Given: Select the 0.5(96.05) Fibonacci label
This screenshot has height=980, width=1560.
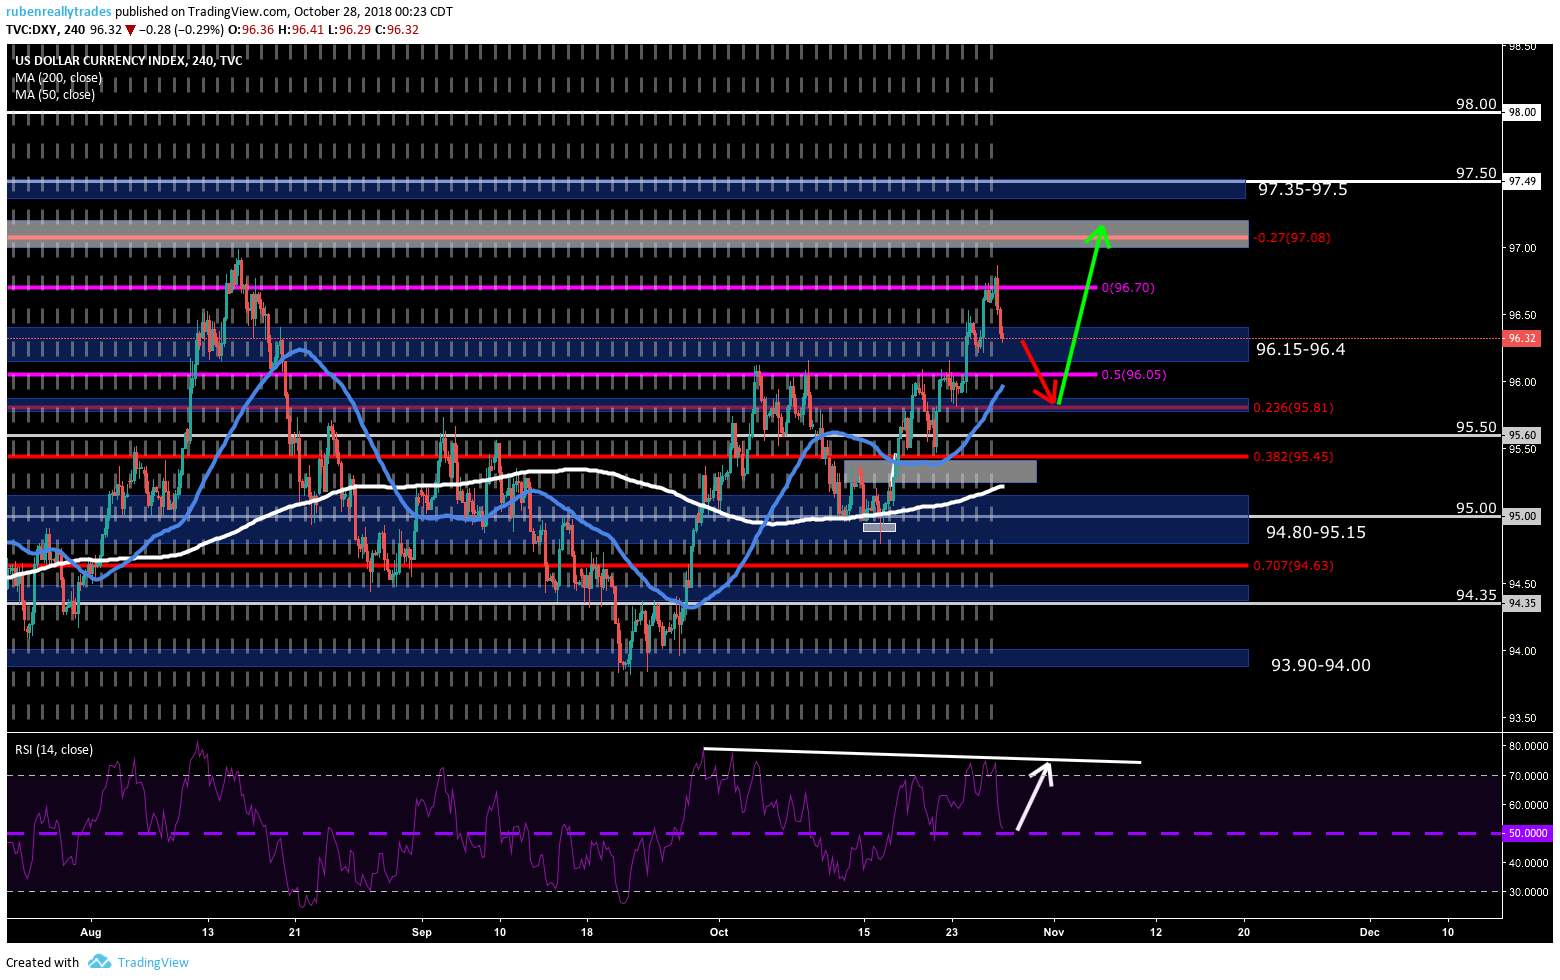Looking at the screenshot, I should click(1134, 375).
